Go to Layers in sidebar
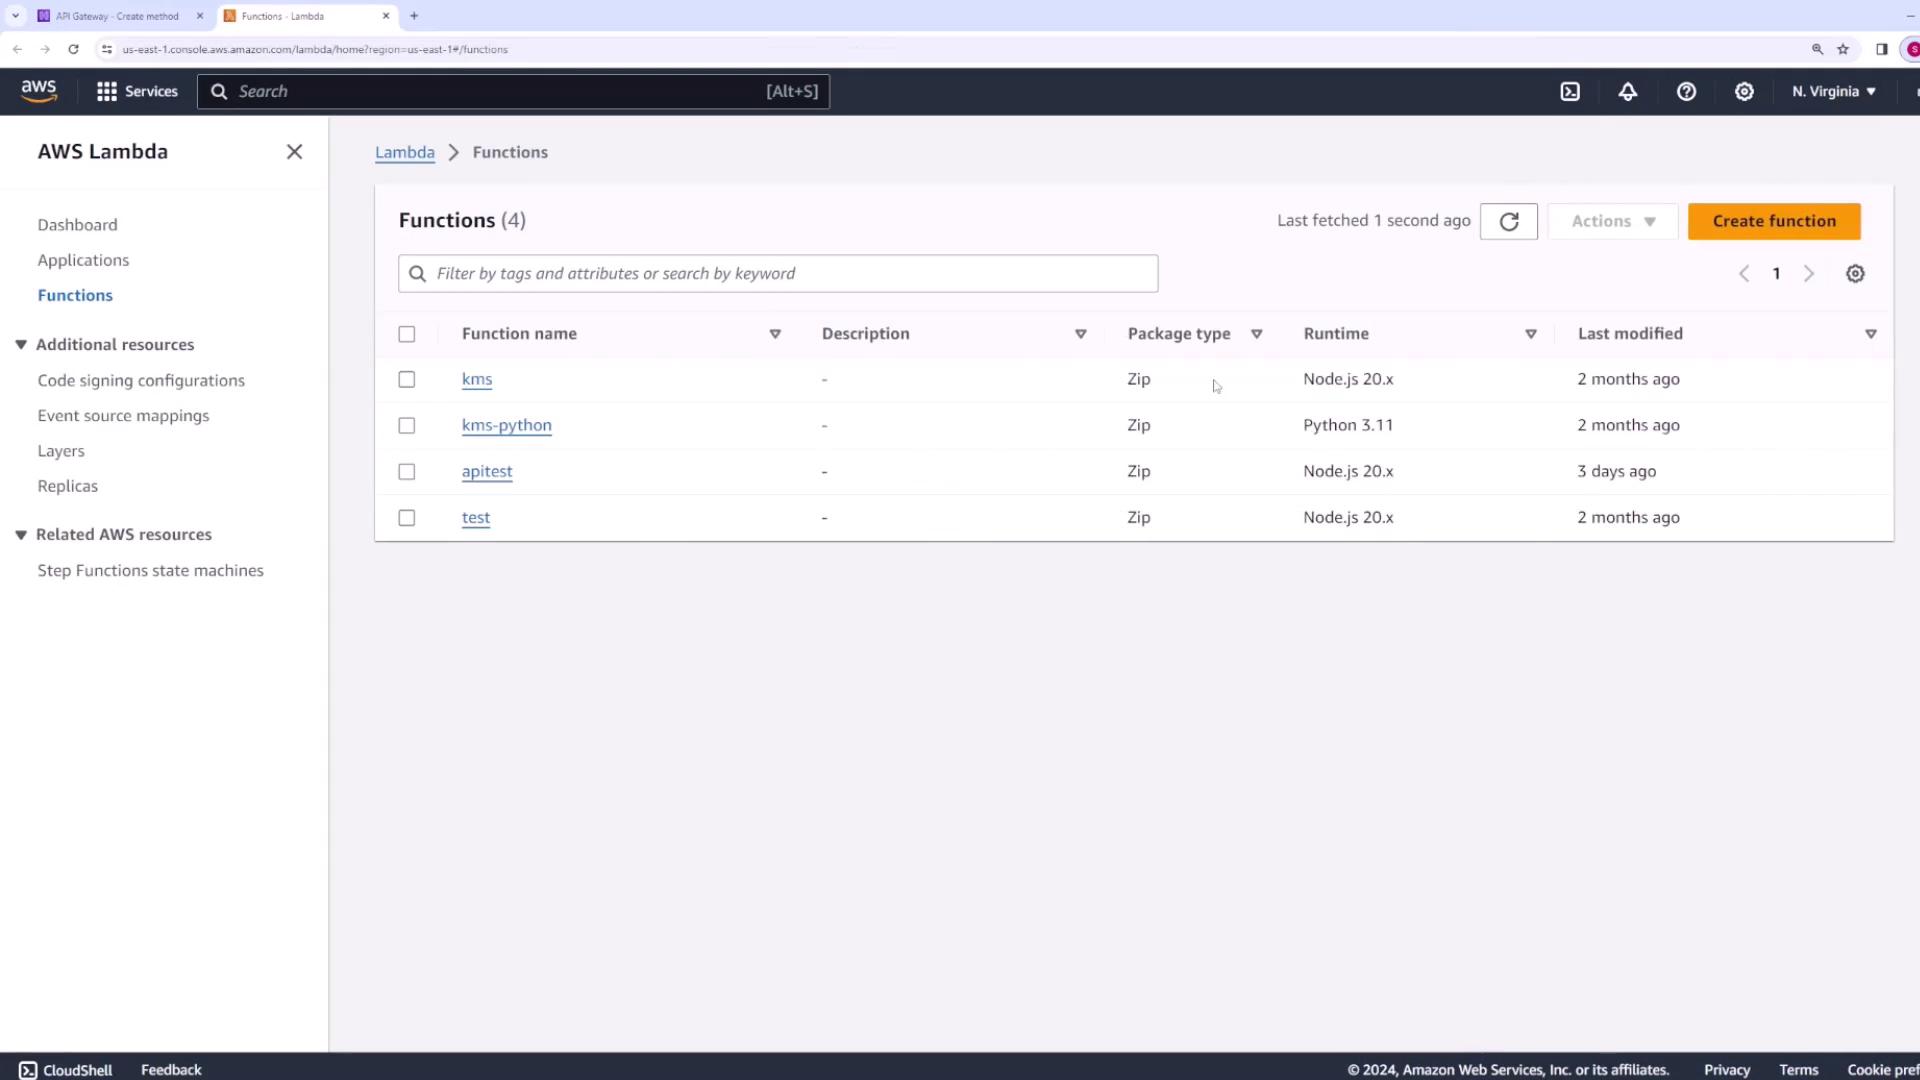Screen dimensions: 1920x1080 click(61, 451)
